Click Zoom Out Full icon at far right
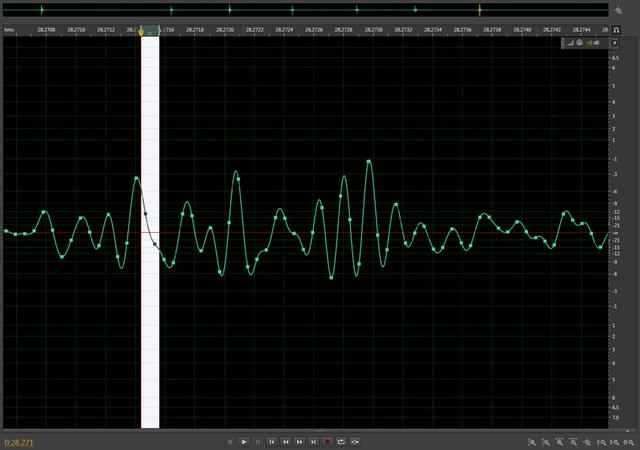The image size is (640, 450). click(629, 441)
